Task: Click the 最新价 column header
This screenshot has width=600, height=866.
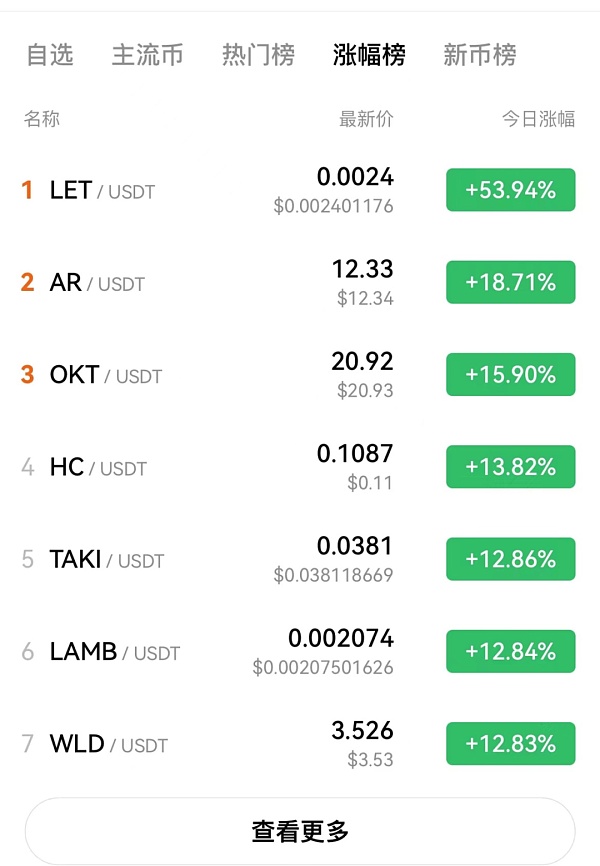Action: (366, 120)
